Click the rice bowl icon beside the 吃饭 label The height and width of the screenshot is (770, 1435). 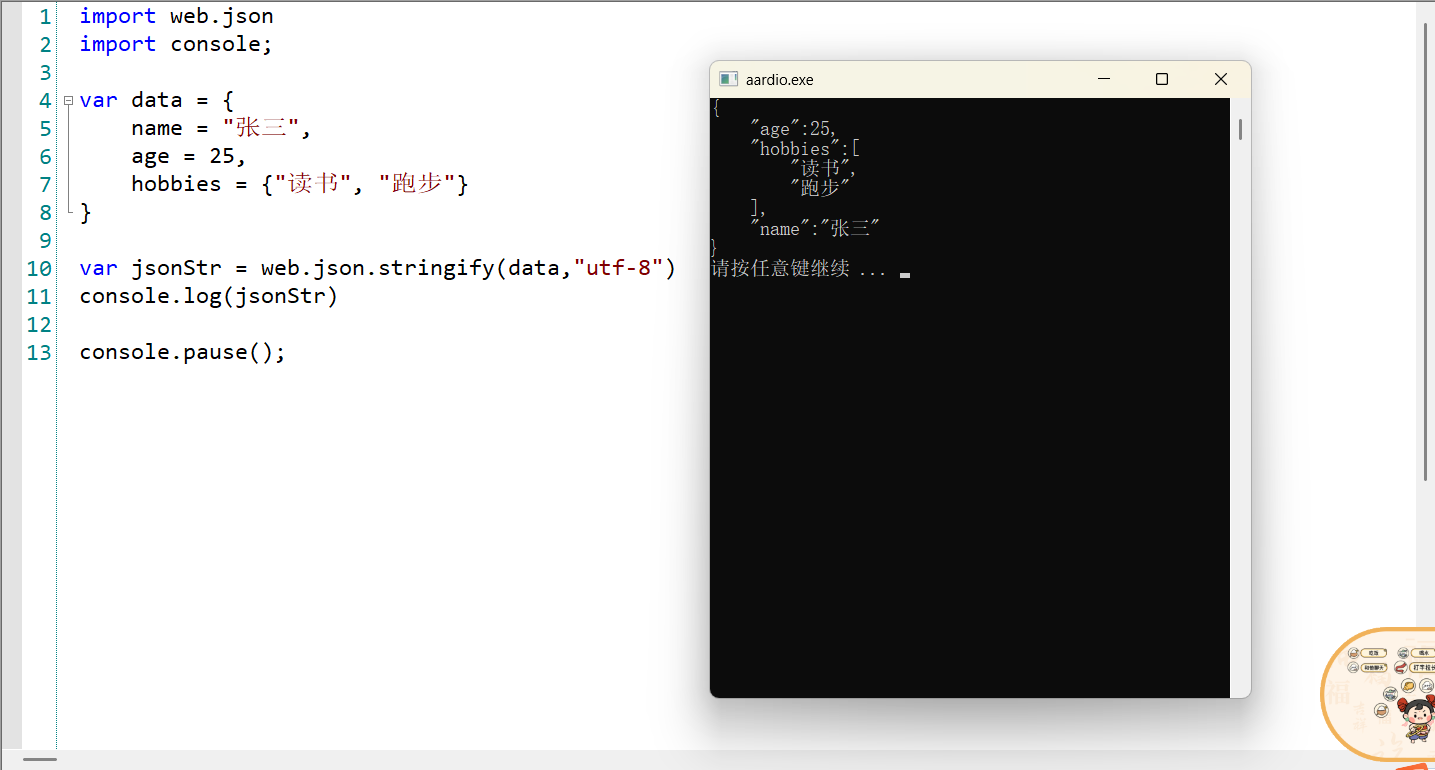(x=1353, y=653)
